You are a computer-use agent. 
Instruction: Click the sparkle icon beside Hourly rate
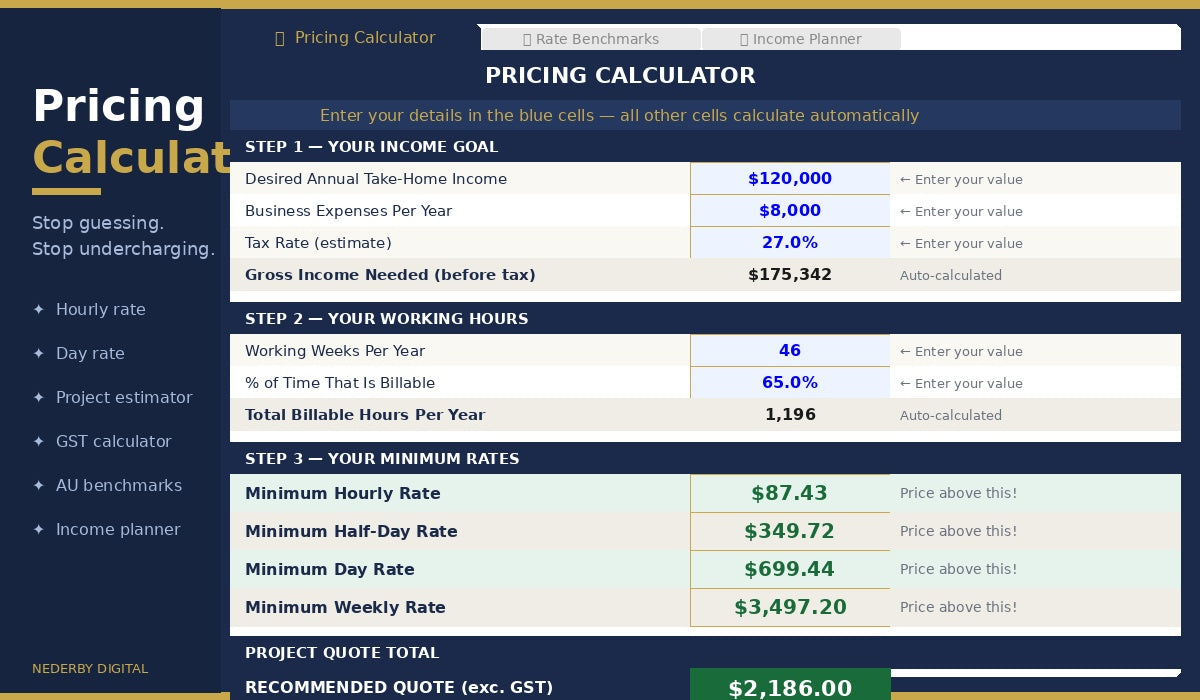click(x=38, y=310)
